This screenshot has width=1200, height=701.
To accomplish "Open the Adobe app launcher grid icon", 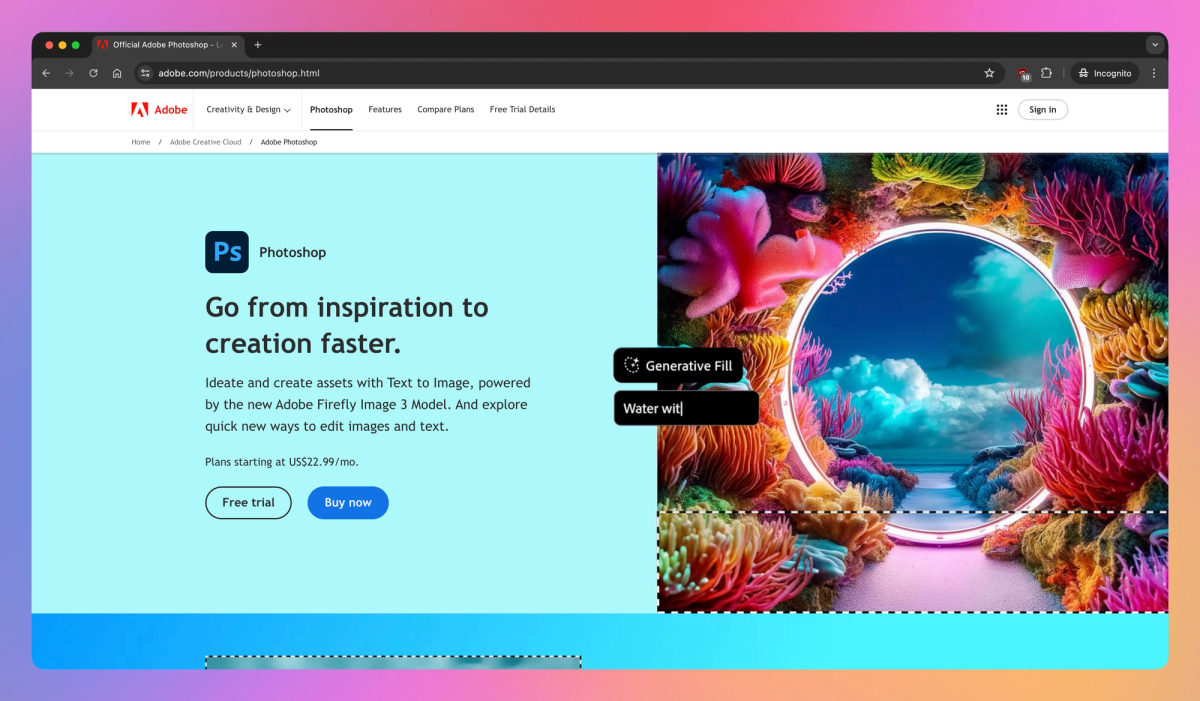I will [x=1001, y=109].
